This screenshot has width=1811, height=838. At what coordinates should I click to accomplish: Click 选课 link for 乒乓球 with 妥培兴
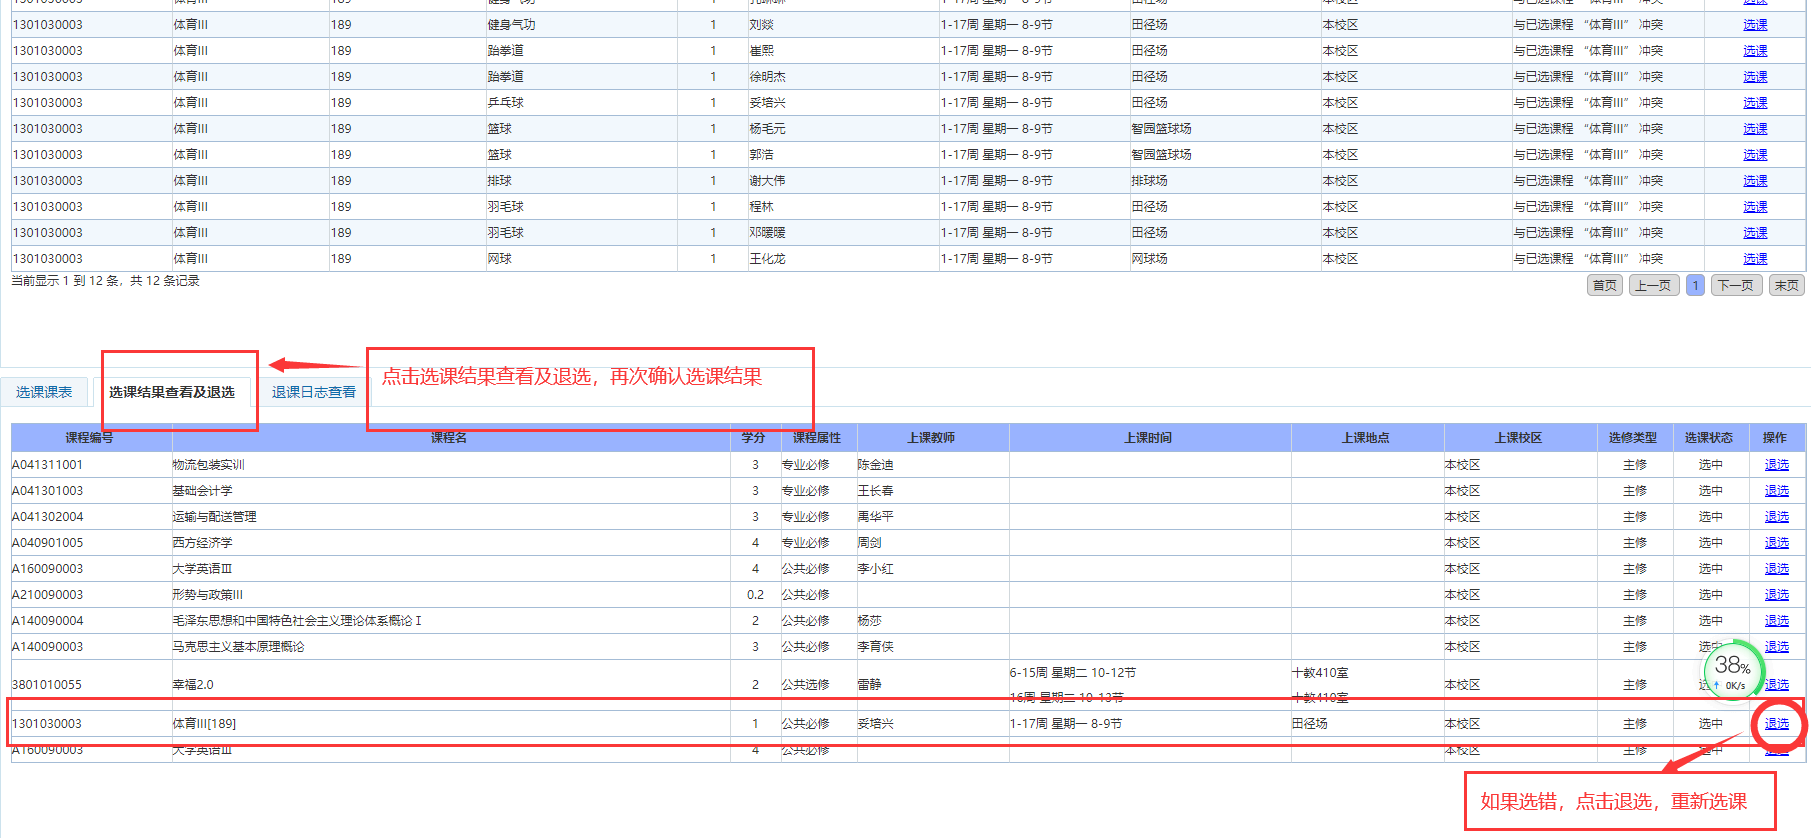1755,103
